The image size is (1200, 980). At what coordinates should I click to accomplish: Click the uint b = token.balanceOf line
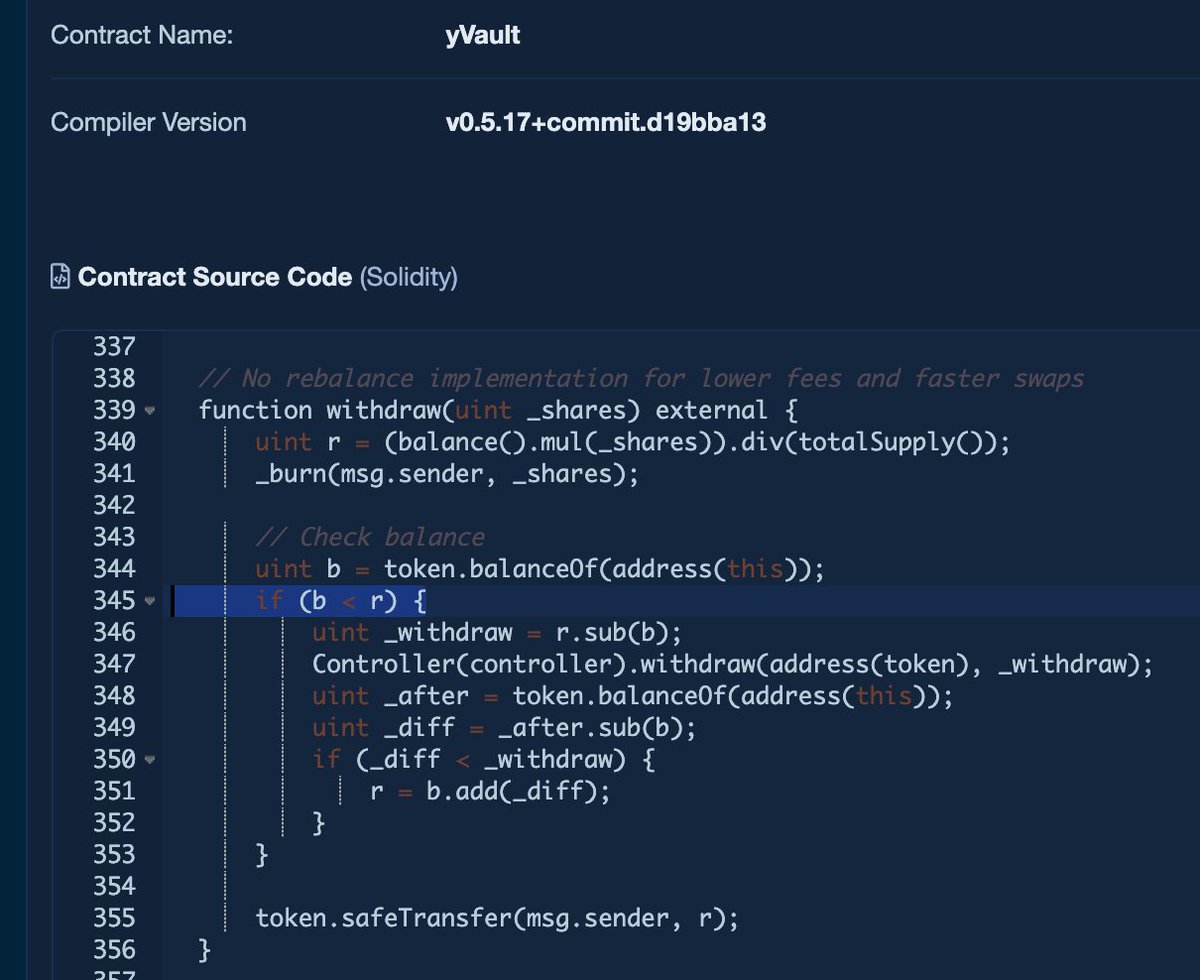(540, 569)
